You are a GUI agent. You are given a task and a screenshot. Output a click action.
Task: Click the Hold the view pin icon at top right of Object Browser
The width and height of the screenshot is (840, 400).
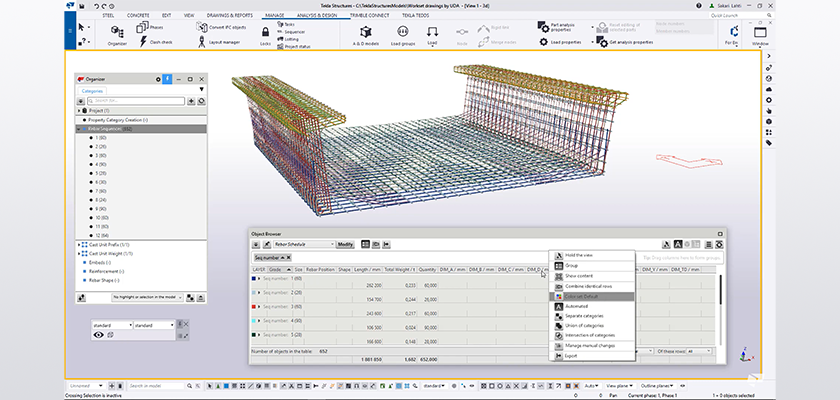pos(666,245)
